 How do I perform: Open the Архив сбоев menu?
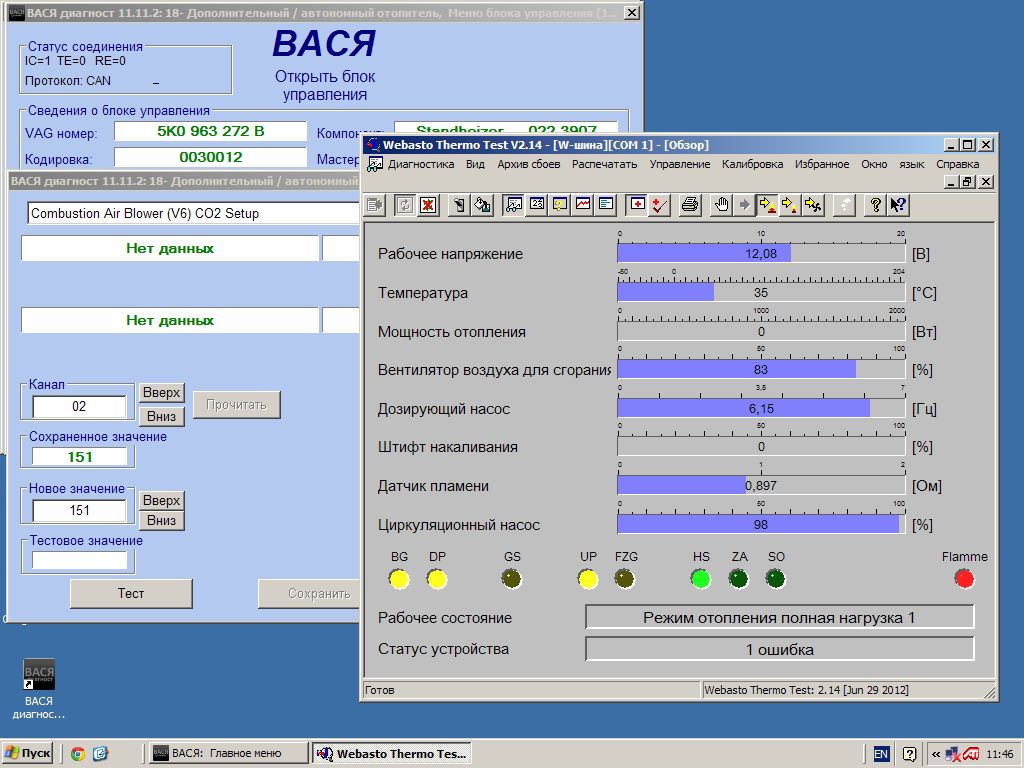point(528,165)
